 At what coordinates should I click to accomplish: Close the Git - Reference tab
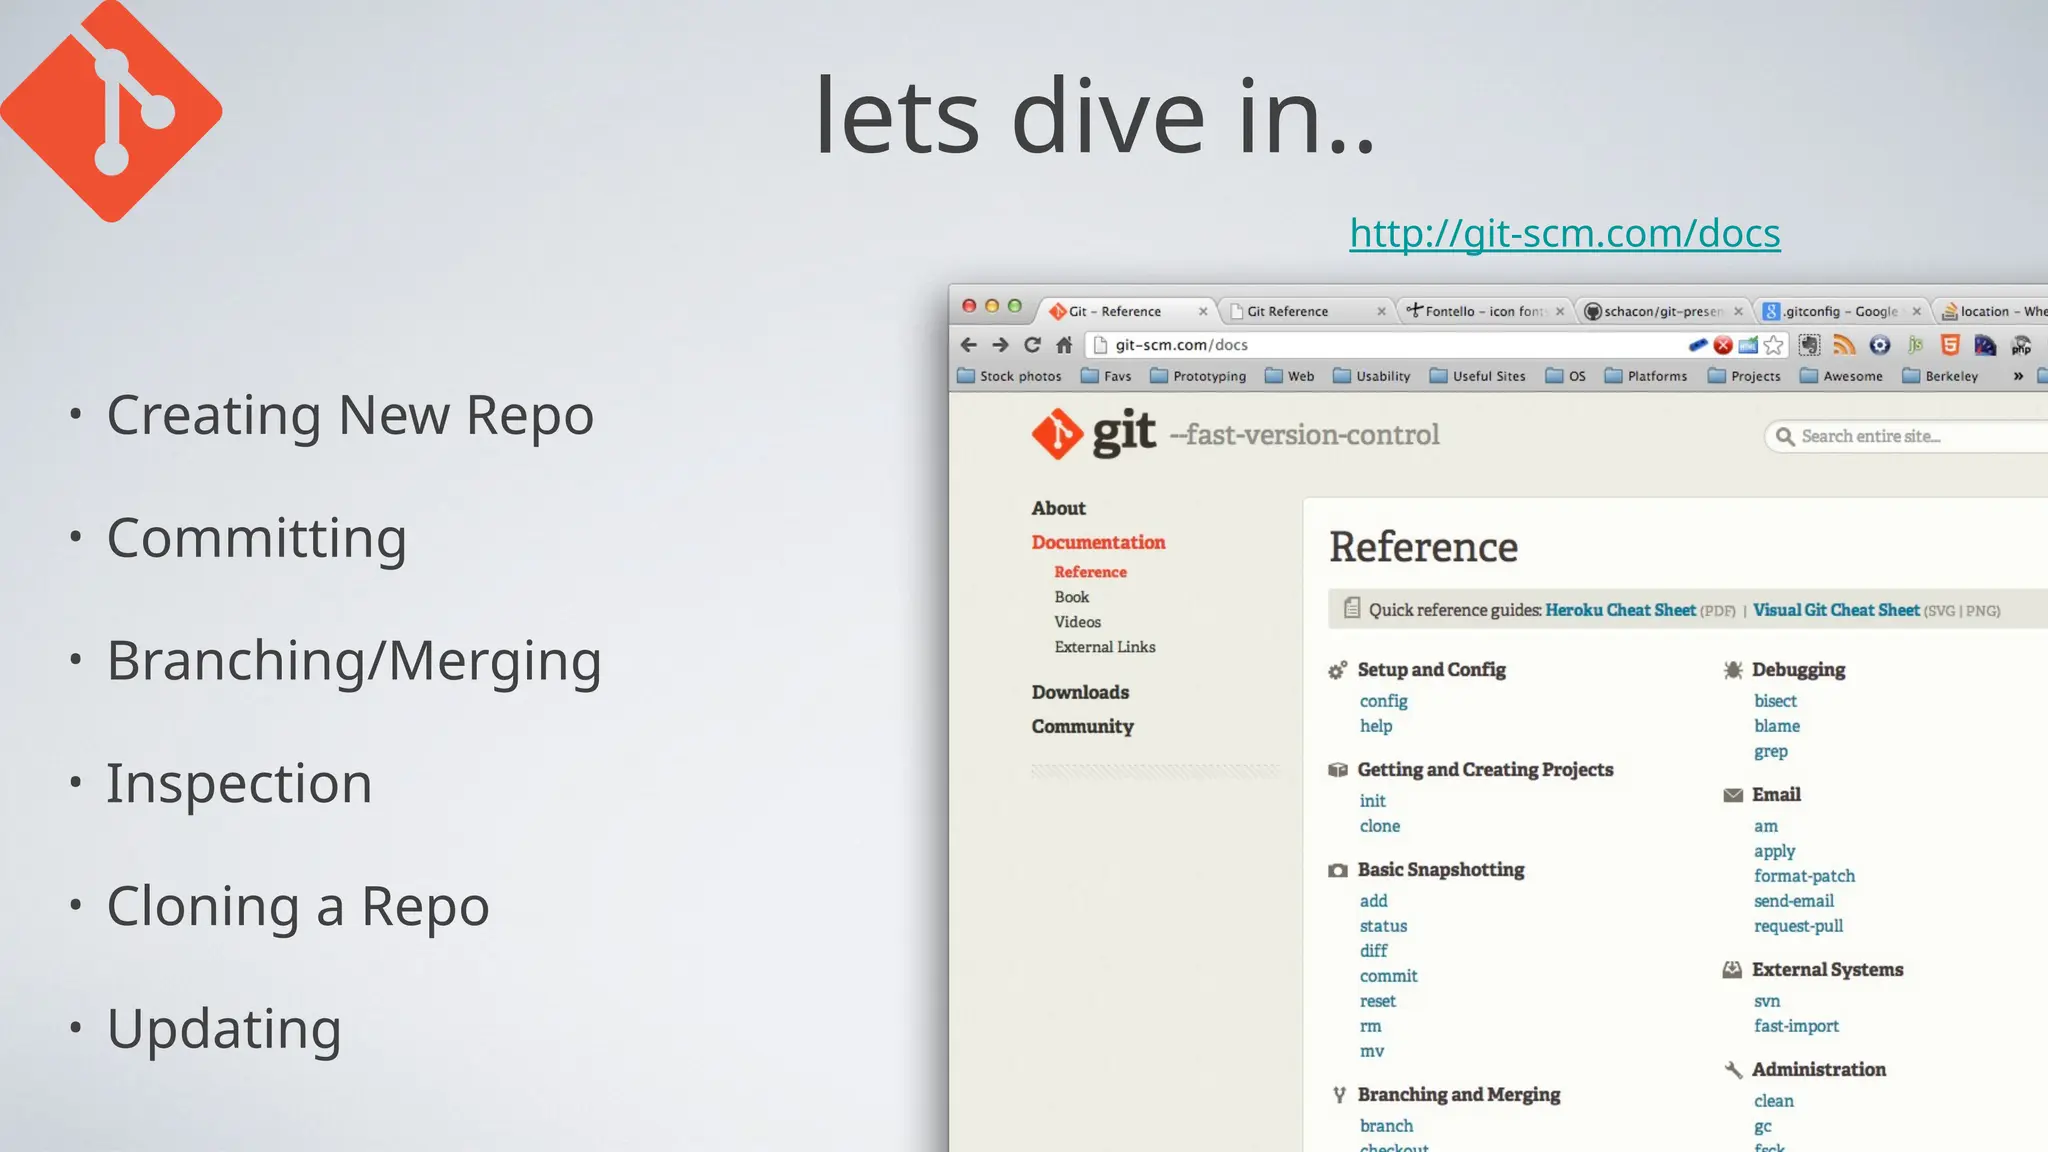click(x=1203, y=312)
